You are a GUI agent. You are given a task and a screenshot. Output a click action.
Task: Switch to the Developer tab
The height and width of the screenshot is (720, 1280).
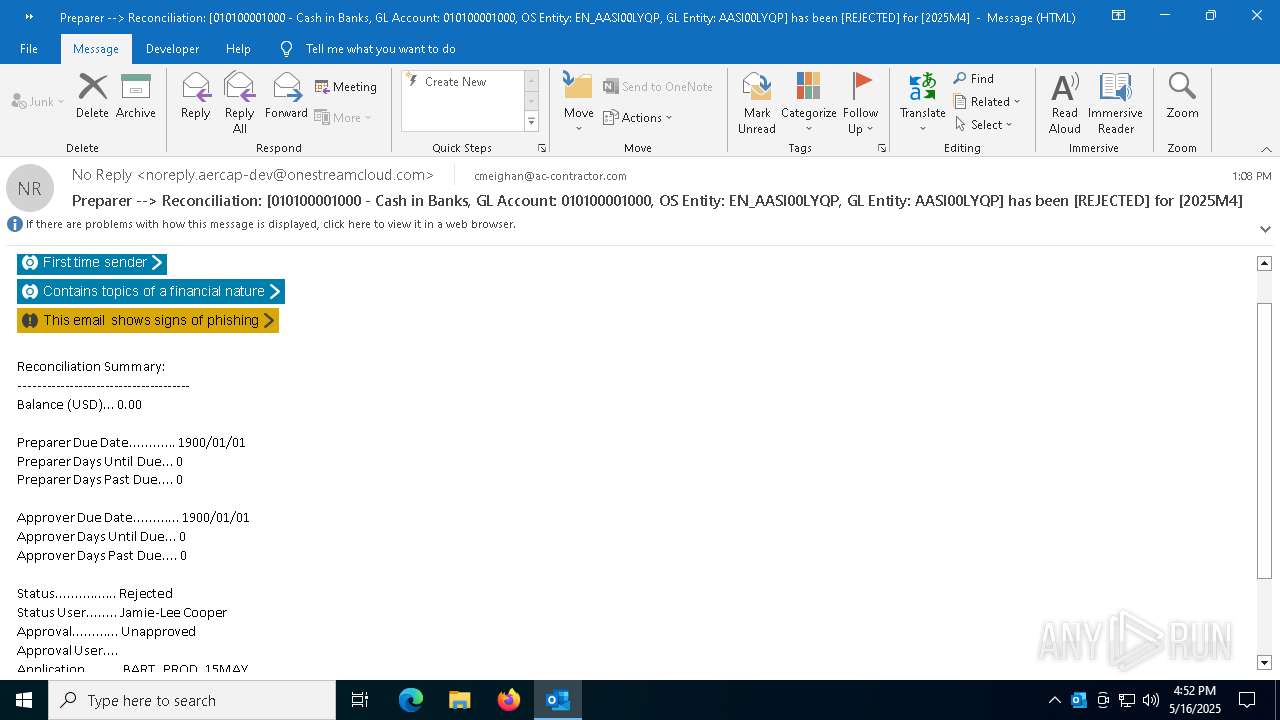click(172, 49)
